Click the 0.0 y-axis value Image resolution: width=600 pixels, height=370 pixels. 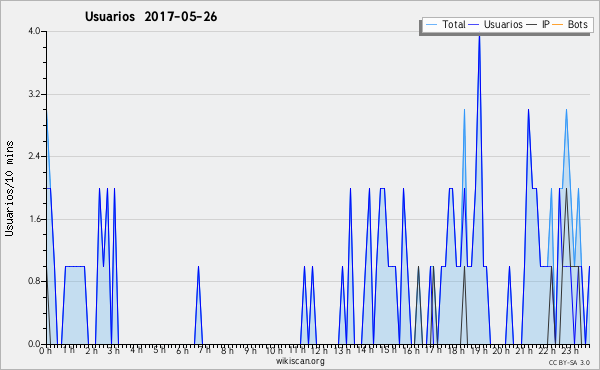pos(34,344)
